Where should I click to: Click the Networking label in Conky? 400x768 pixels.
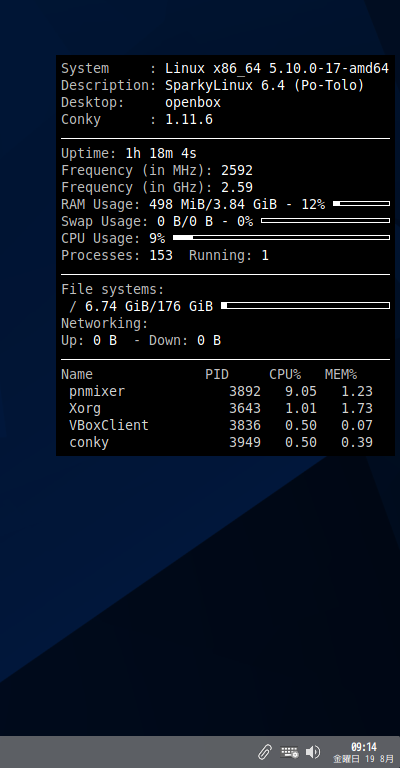pos(104,323)
